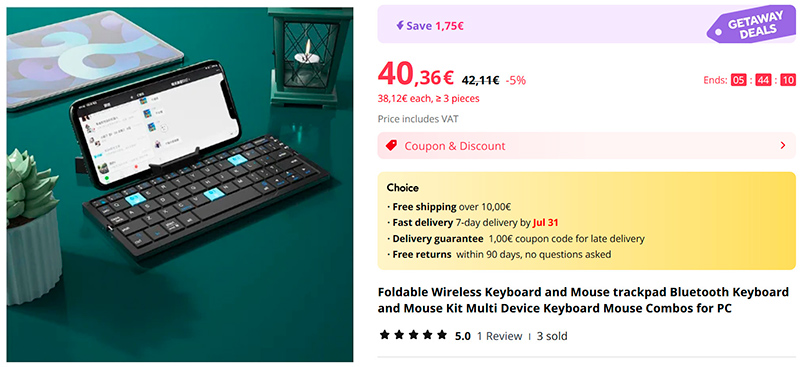Image resolution: width=800 pixels, height=367 pixels.
Task: Click the Delivery guarantee coupon line
Action: point(515,238)
